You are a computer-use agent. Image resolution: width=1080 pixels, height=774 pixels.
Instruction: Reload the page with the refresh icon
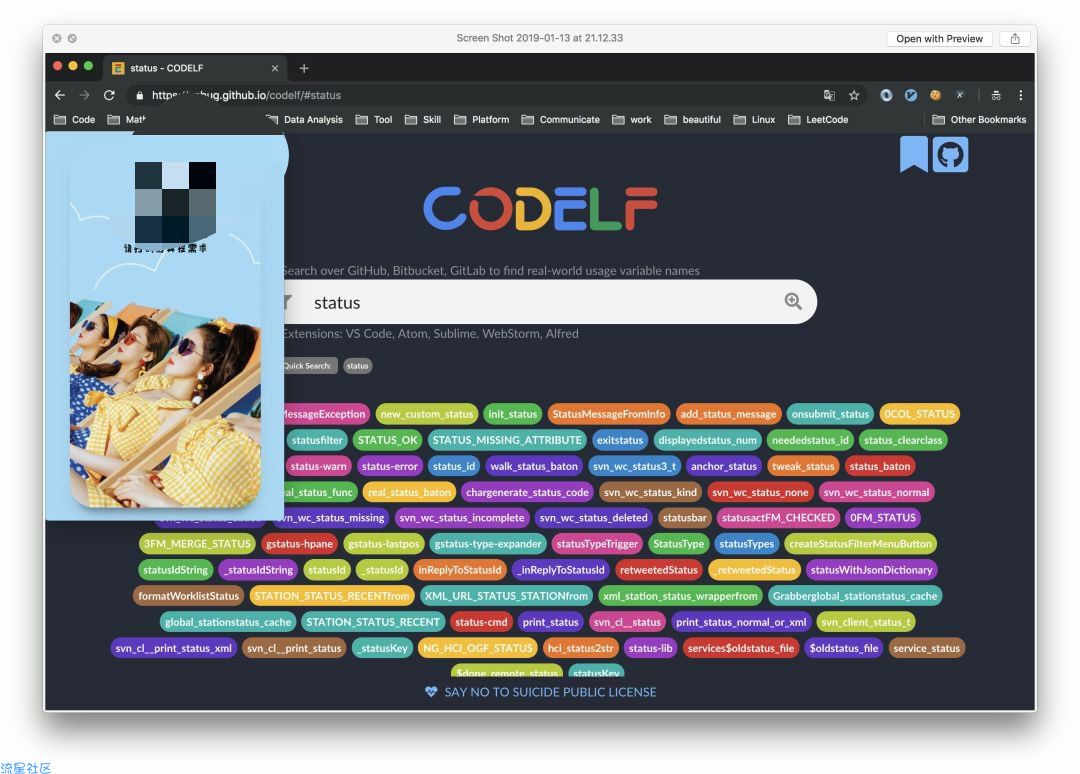pos(109,95)
